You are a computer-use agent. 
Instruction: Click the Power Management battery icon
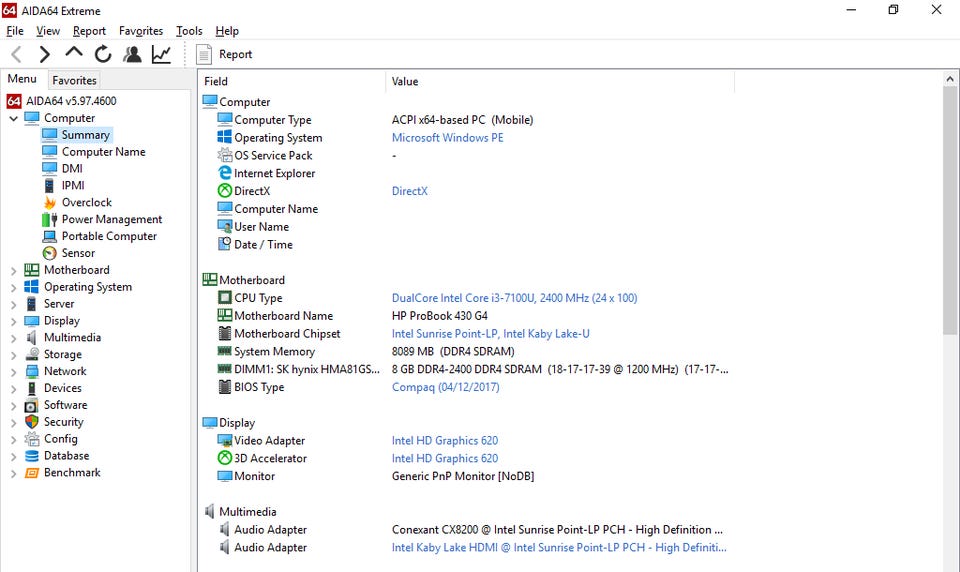tap(50, 219)
